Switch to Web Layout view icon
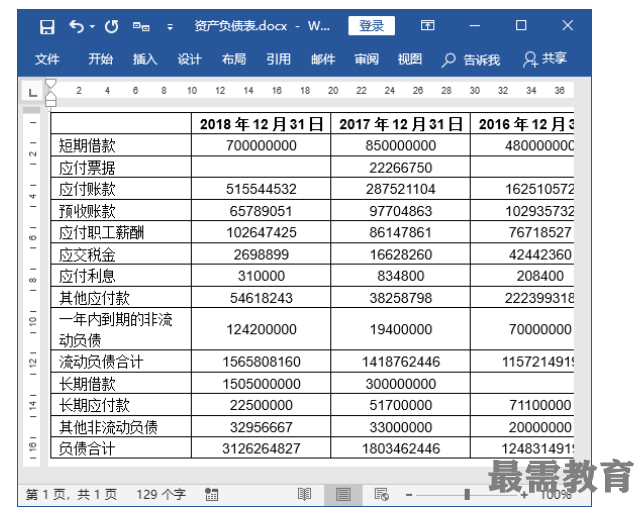The width and height of the screenshot is (640, 516). pos(381,495)
